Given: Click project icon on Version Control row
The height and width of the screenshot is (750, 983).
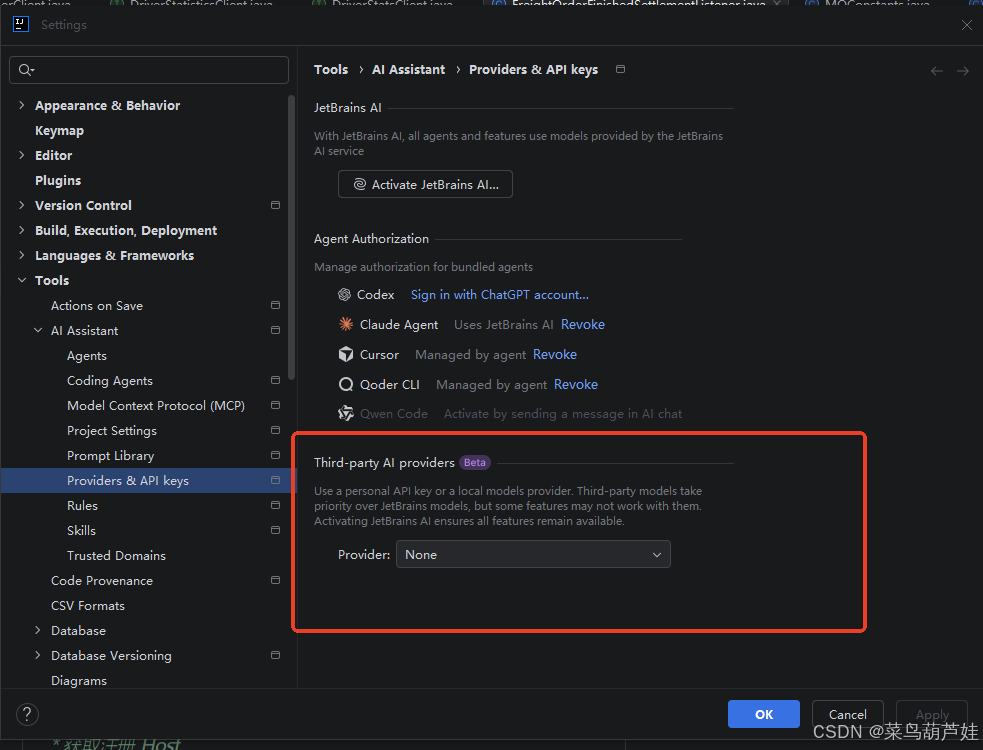Looking at the screenshot, I should click(x=275, y=205).
